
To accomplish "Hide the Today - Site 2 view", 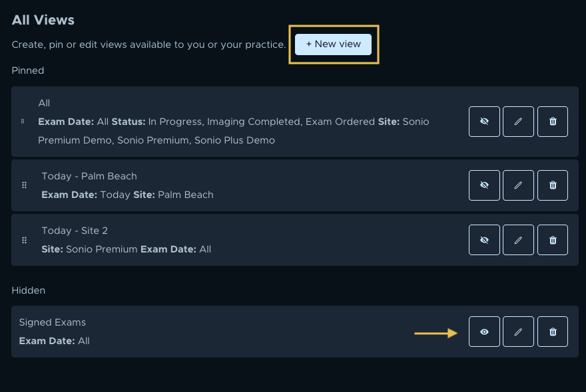I will pos(484,240).
